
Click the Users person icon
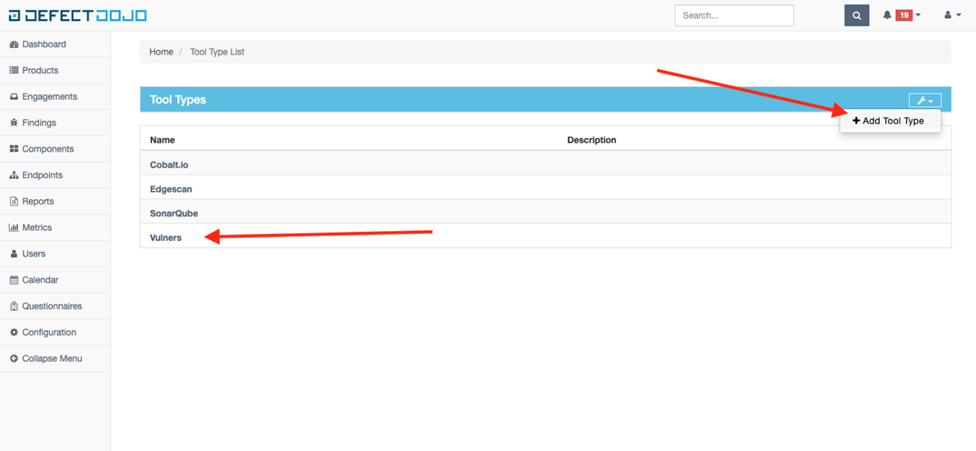(14, 254)
